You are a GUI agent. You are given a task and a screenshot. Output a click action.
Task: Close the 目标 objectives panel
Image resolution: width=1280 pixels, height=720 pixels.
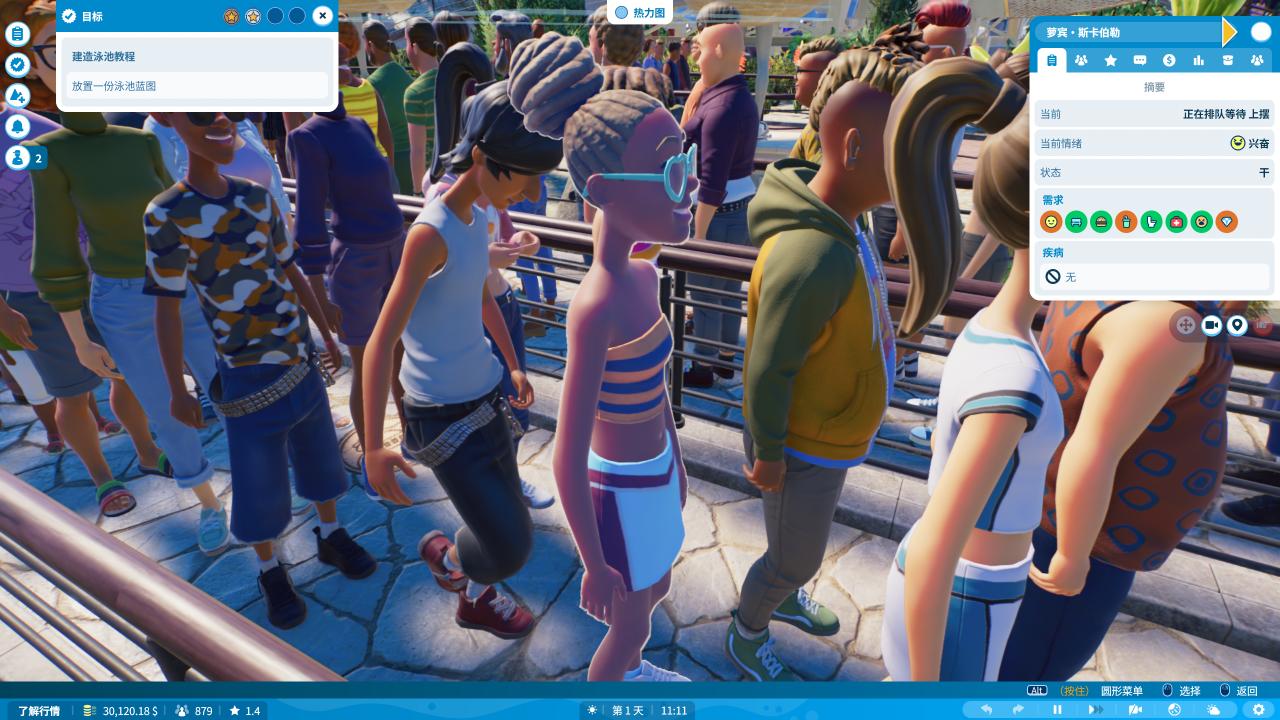coord(322,16)
